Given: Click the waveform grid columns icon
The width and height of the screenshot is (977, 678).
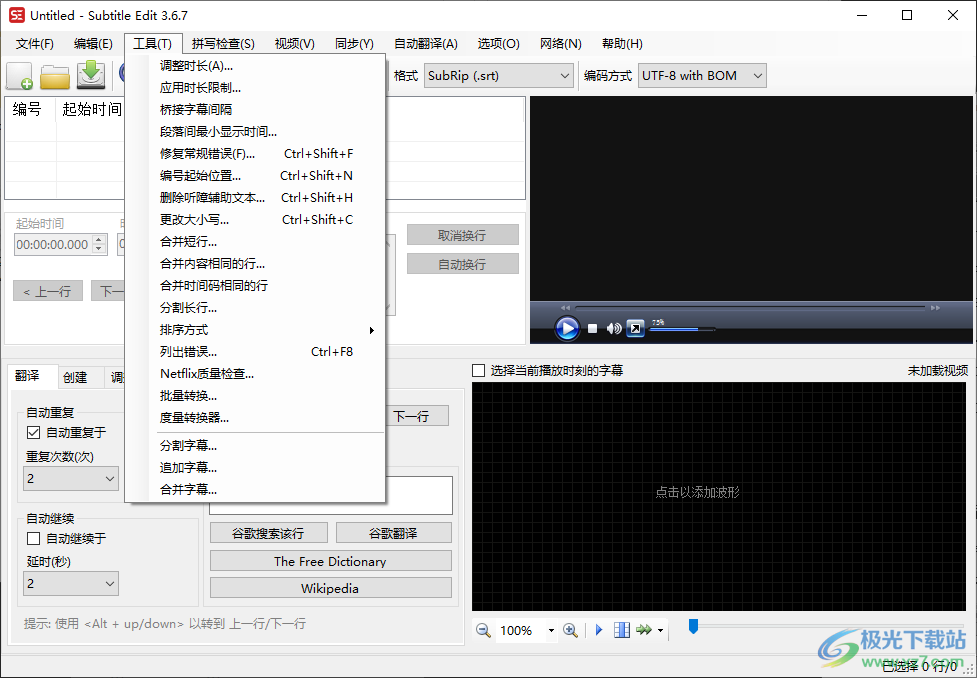Looking at the screenshot, I should tap(622, 630).
